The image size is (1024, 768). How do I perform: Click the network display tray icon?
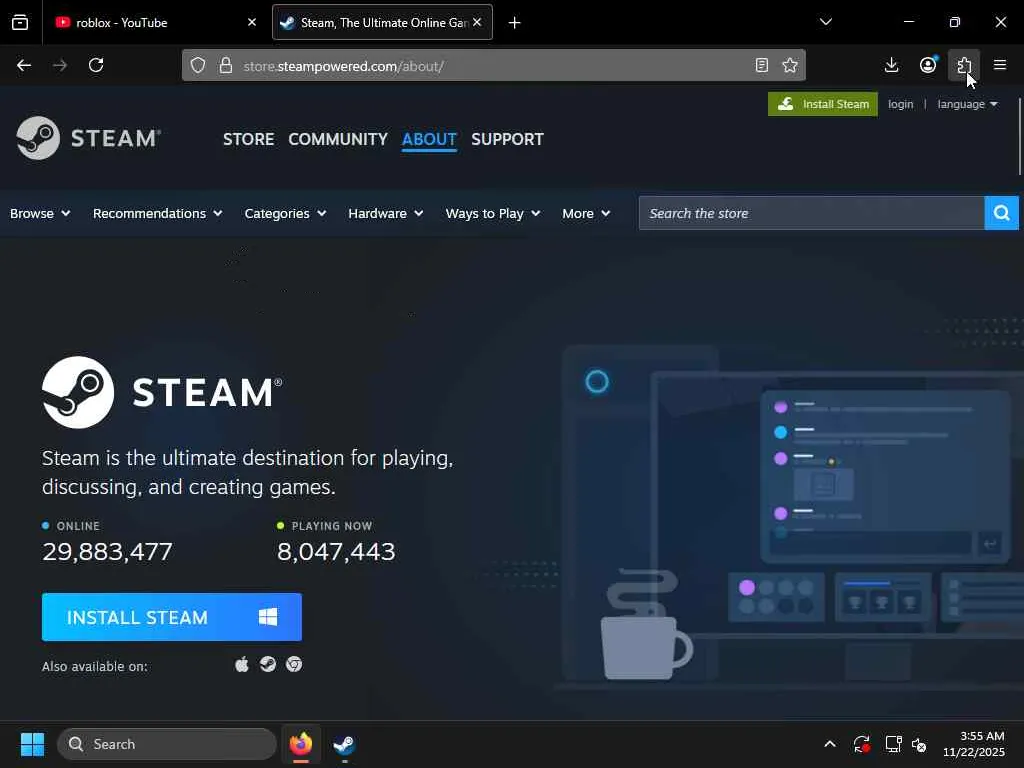tap(893, 744)
